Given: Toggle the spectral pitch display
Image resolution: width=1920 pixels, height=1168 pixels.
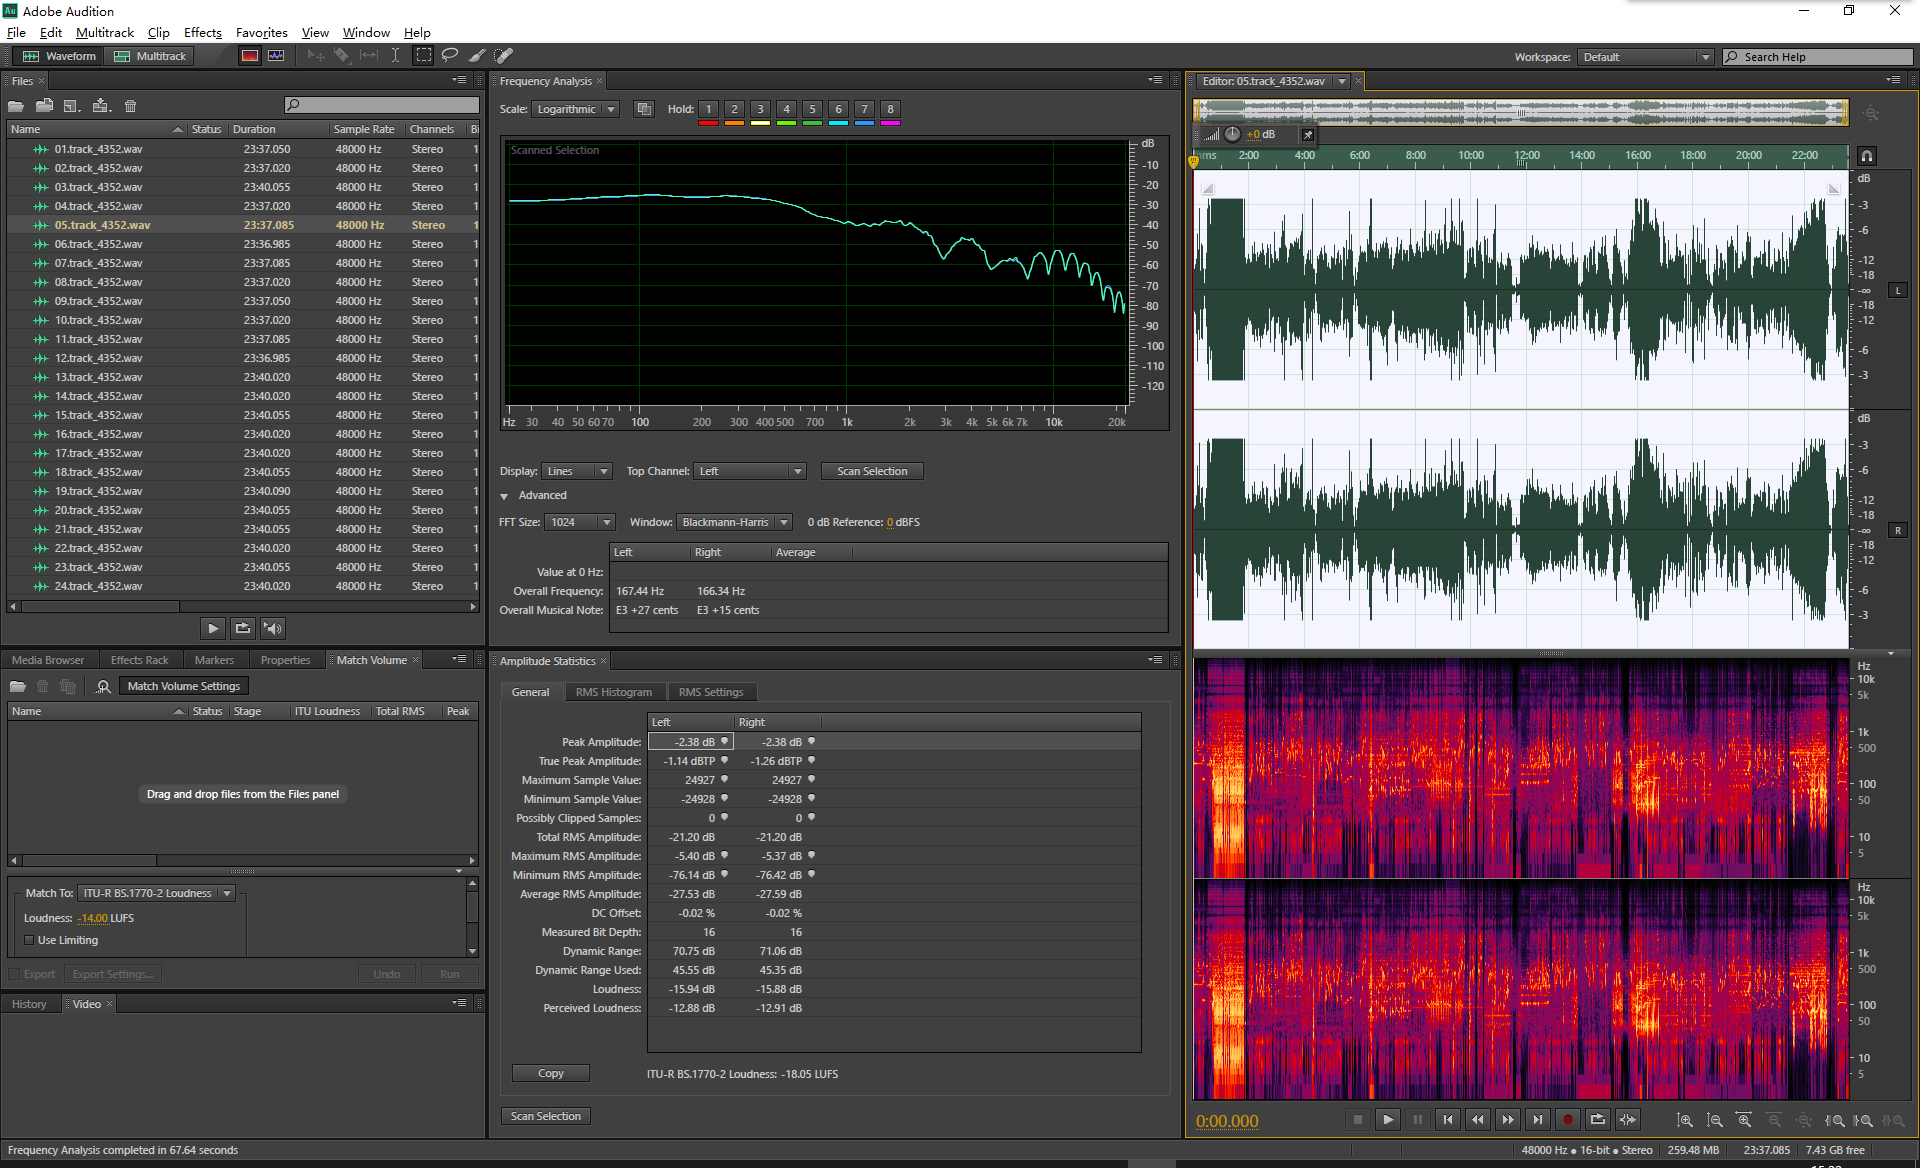Looking at the screenshot, I should click(276, 56).
